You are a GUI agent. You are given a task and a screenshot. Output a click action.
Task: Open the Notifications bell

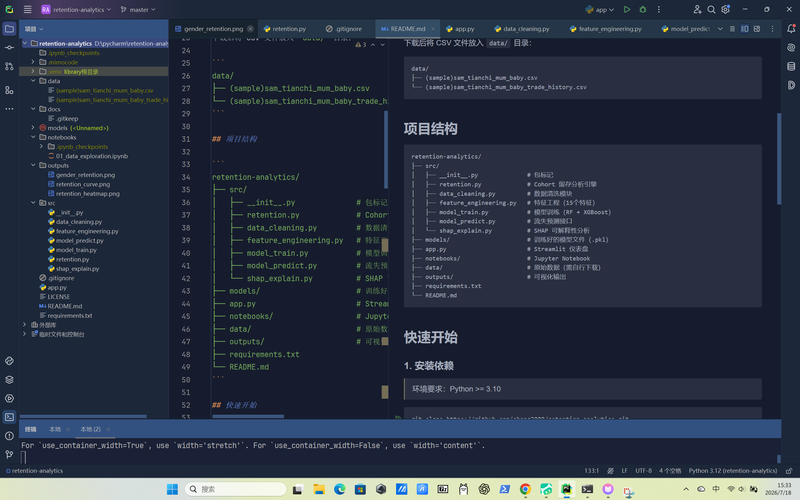[791, 29]
